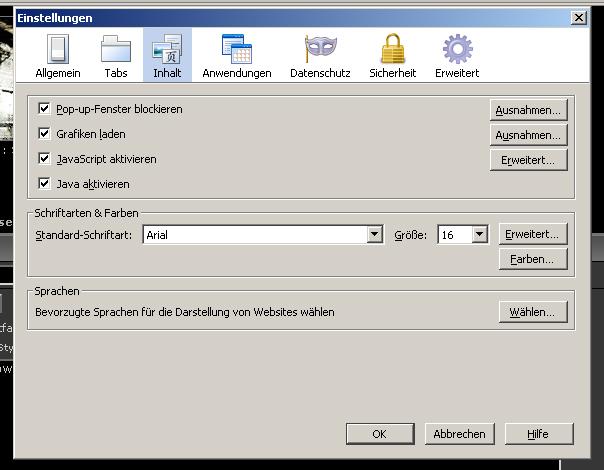Click the Bevorzugte Sprachen description text
This screenshot has height=470, width=604.
coord(185,312)
